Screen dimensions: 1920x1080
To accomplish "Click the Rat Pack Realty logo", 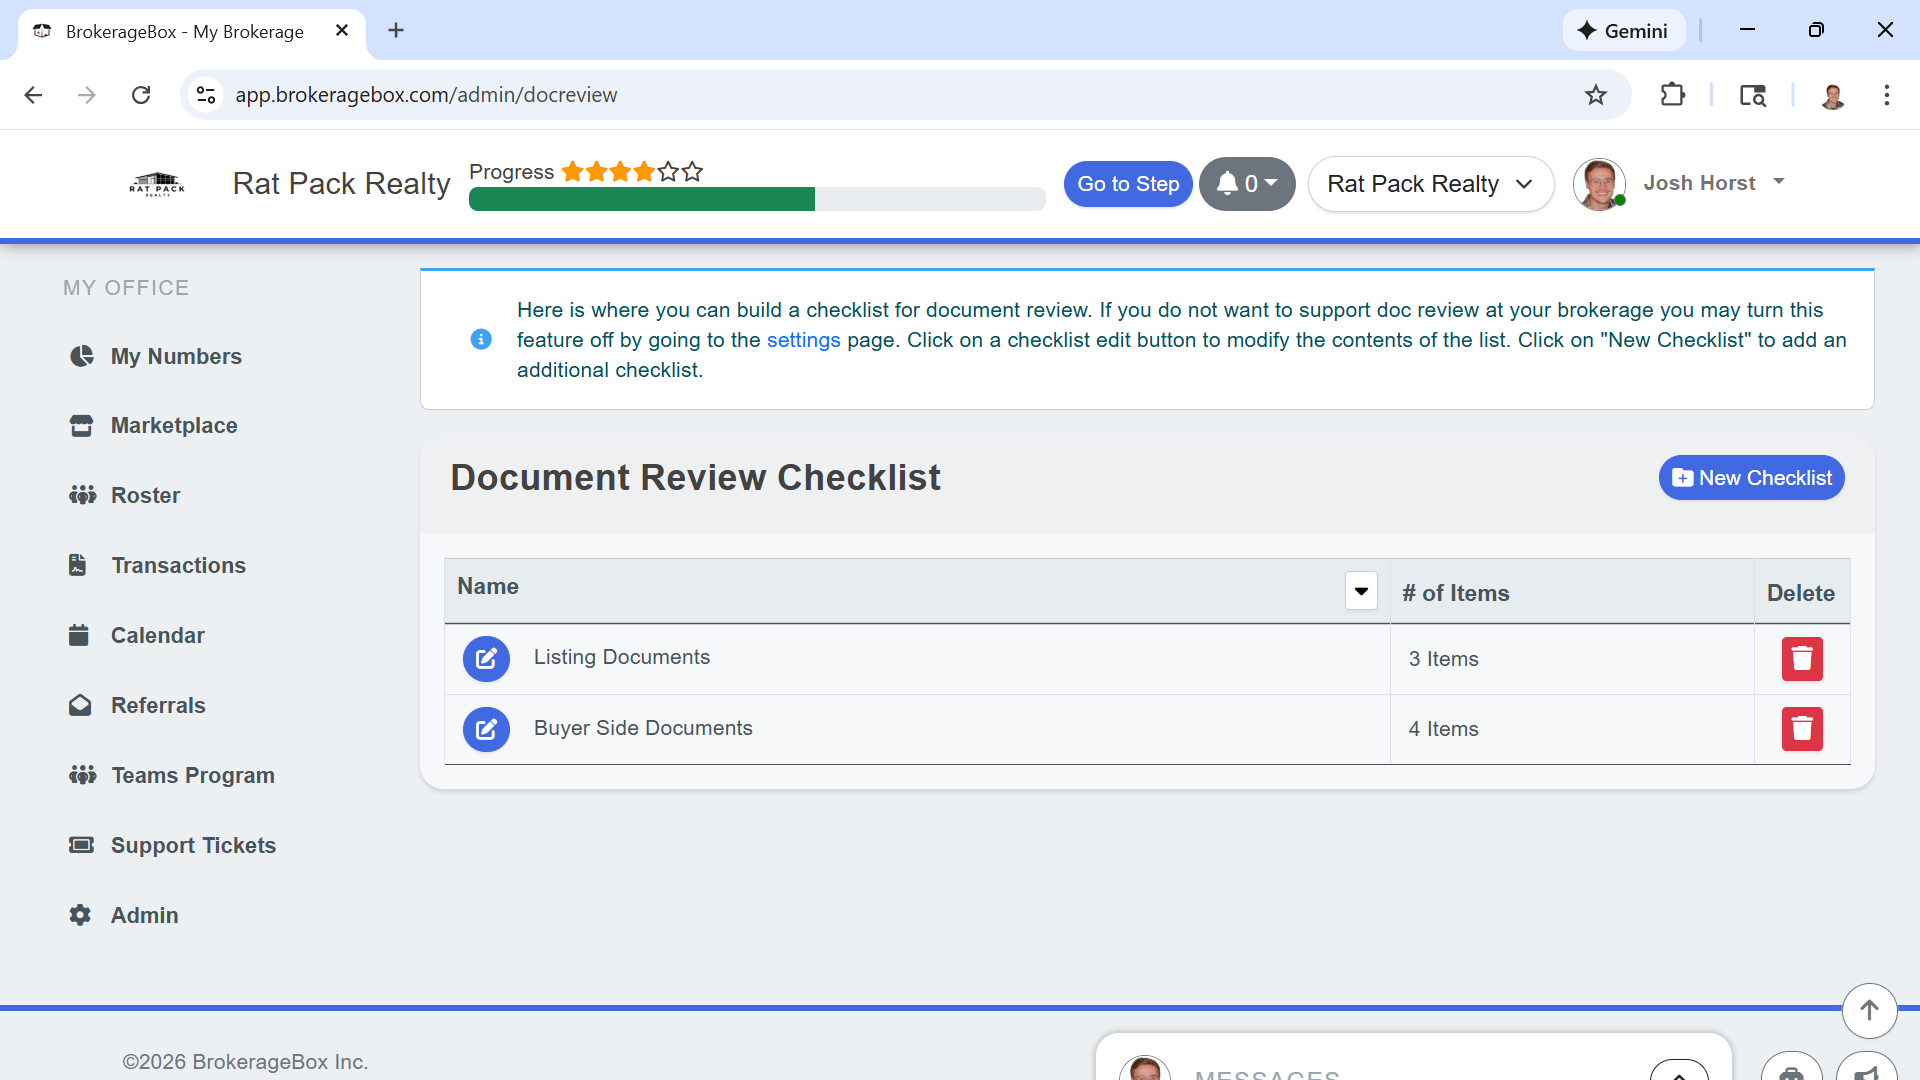I will tap(157, 184).
